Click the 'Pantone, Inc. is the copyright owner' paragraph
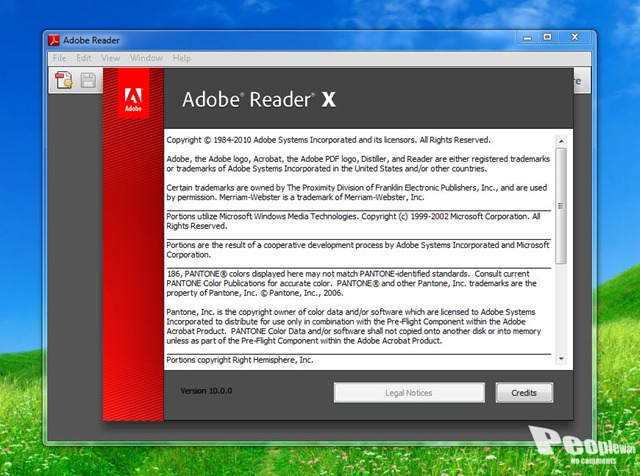The image size is (640, 476). 353,327
